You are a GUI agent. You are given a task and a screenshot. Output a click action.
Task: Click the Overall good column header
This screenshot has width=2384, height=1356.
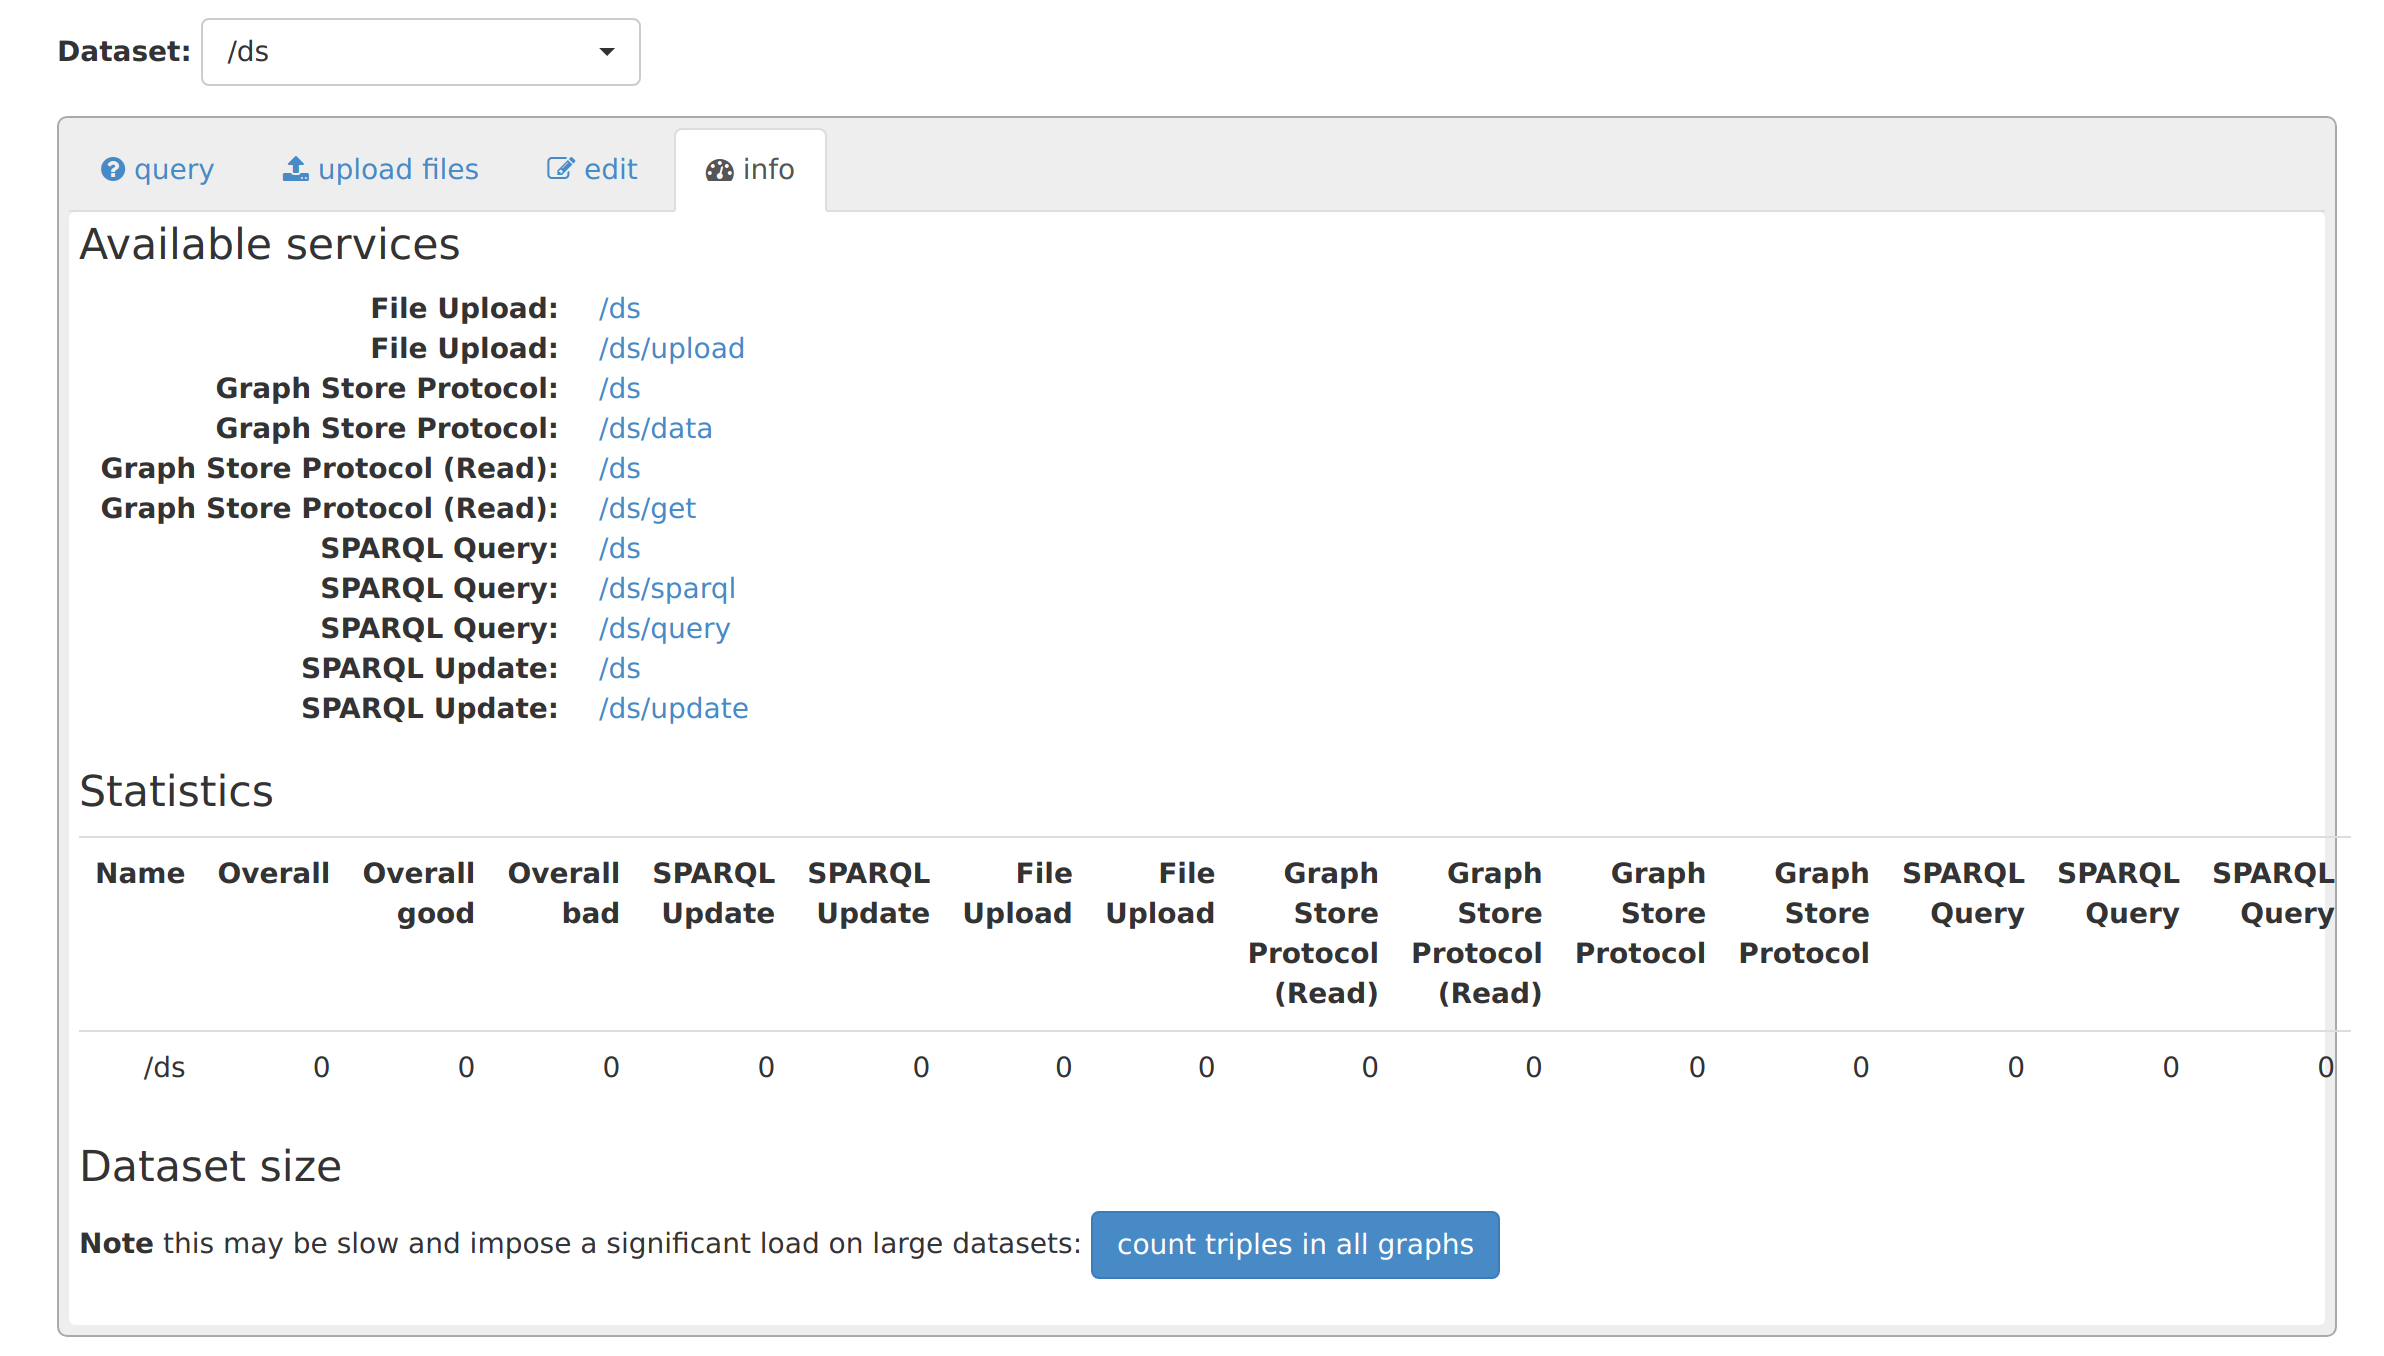coord(418,893)
